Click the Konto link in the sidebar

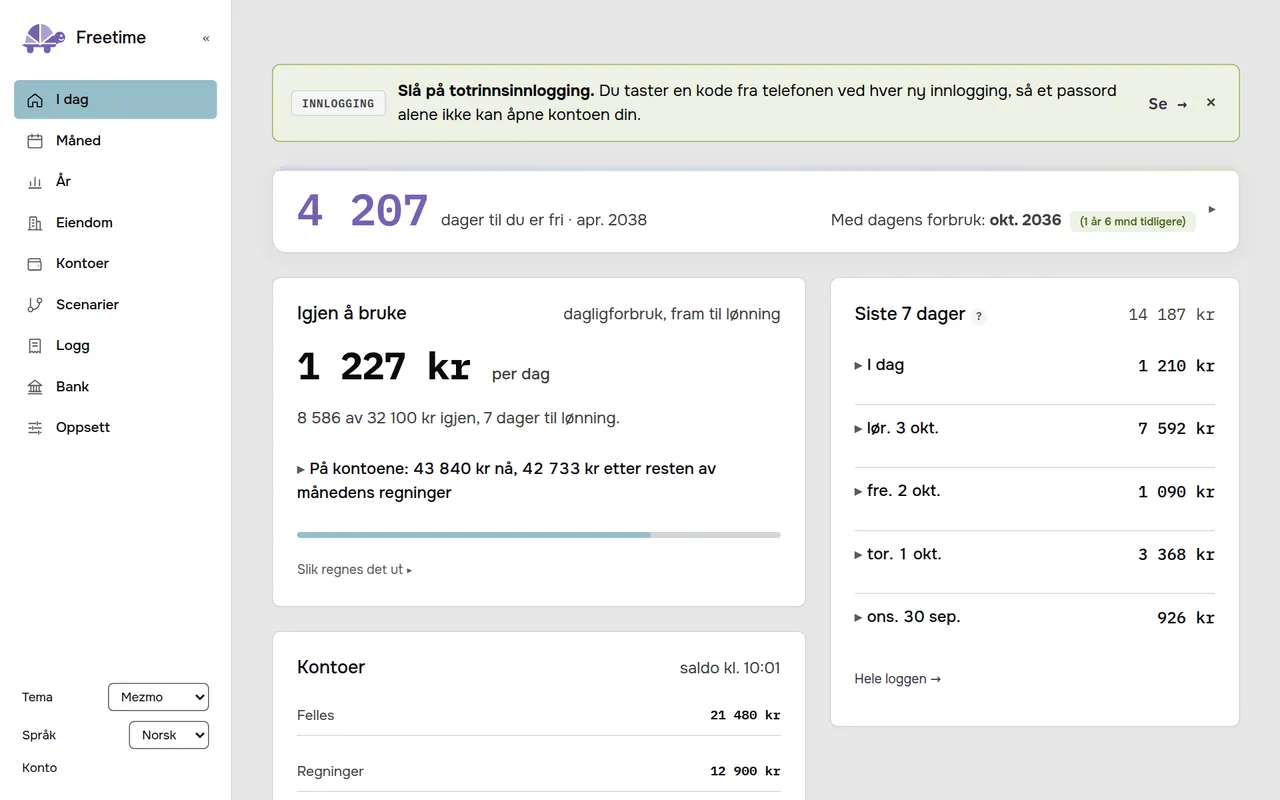point(40,768)
